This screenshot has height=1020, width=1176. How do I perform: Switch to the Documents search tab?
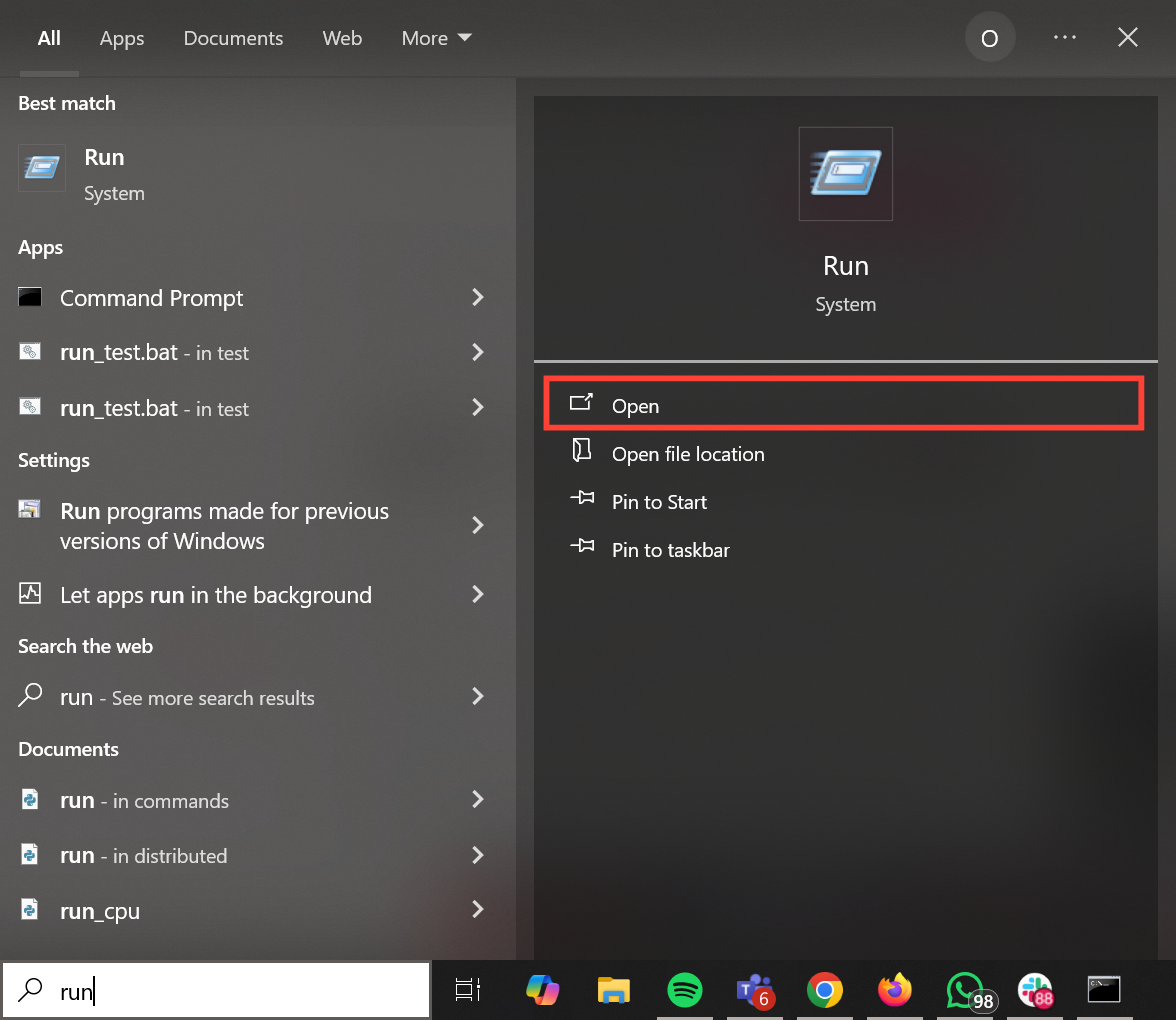pyautogui.click(x=233, y=38)
